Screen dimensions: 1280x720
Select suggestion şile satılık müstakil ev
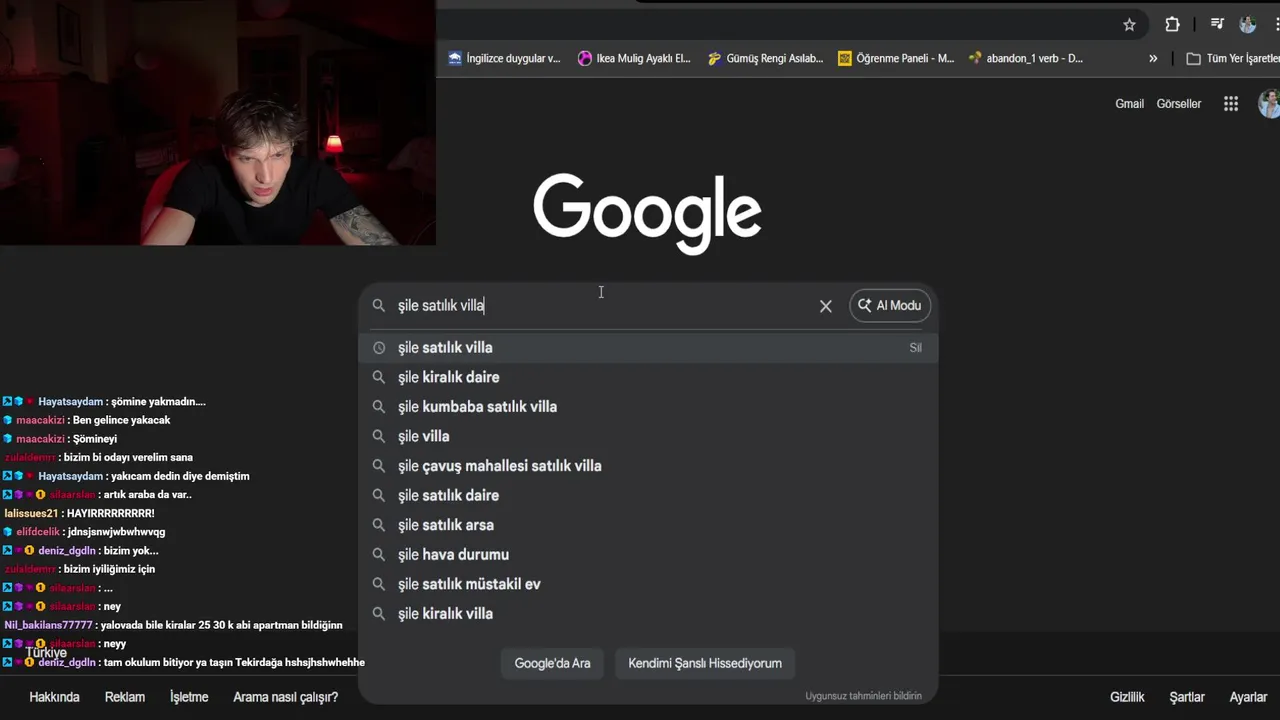(648, 584)
